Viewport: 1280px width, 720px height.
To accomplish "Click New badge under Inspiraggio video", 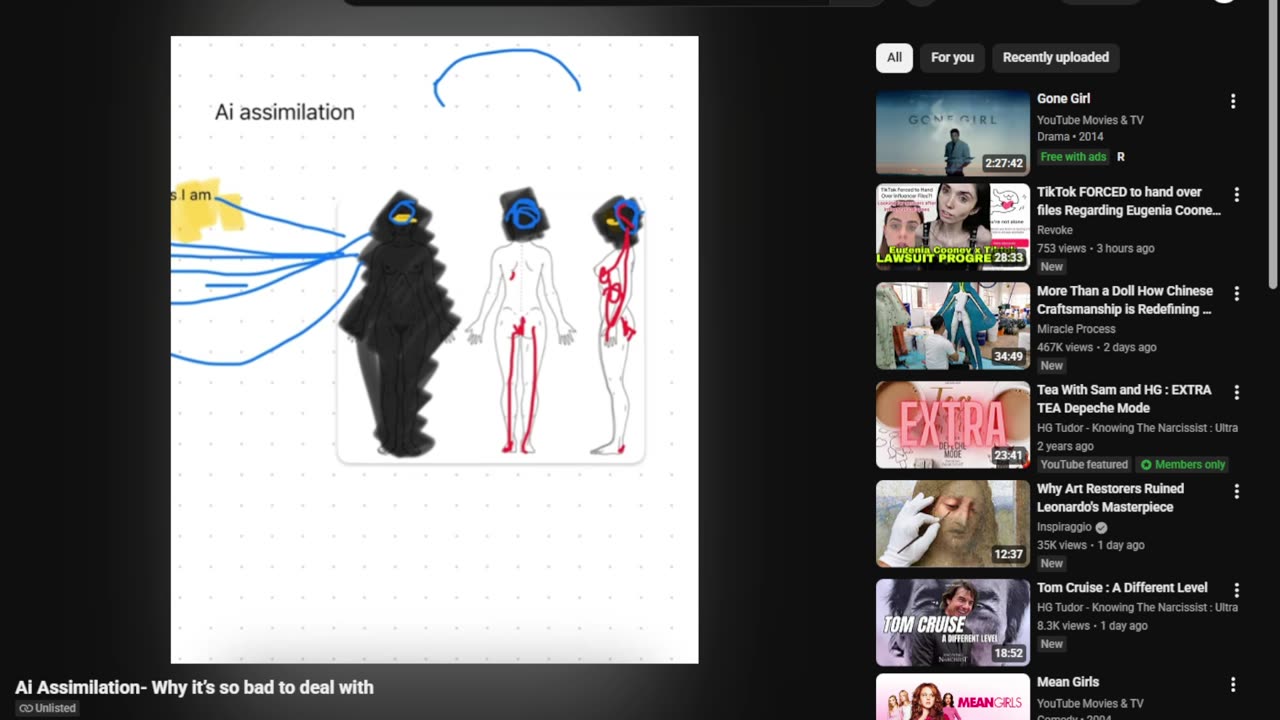I will coord(1052,564).
